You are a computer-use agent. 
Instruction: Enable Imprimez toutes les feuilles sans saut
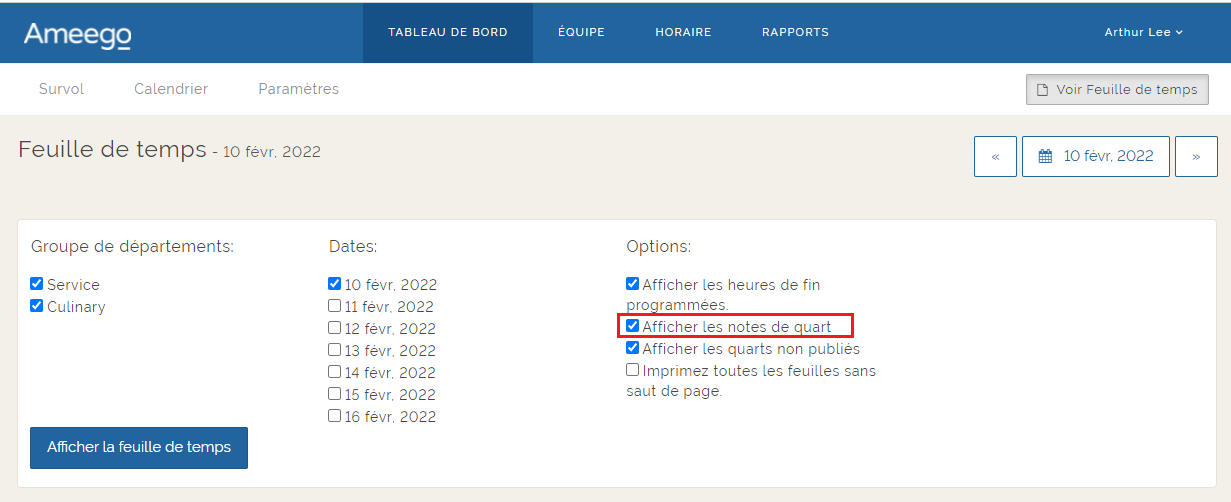(x=632, y=370)
